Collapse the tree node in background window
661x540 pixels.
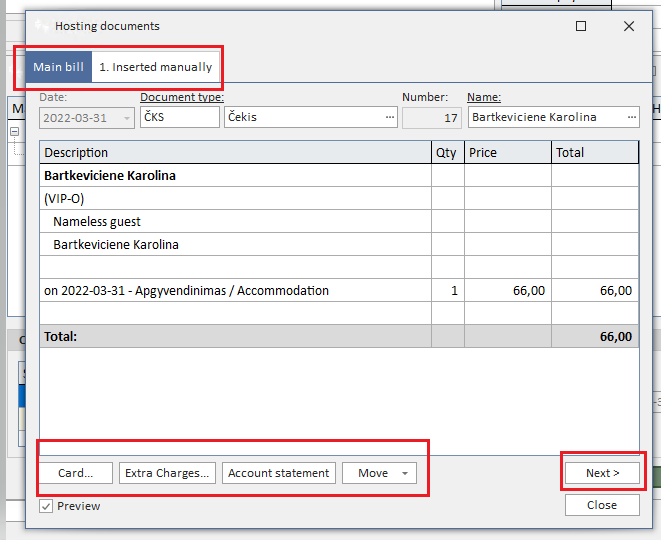click(14, 132)
